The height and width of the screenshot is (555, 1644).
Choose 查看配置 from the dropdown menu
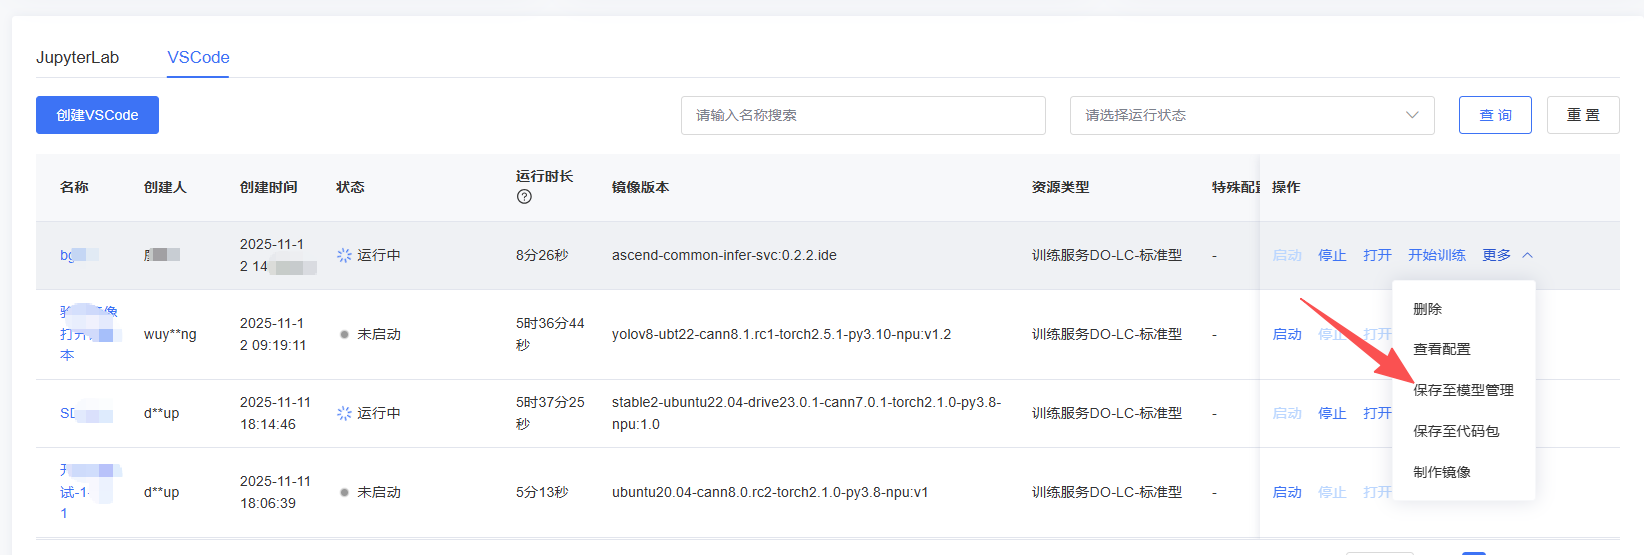[1441, 349]
